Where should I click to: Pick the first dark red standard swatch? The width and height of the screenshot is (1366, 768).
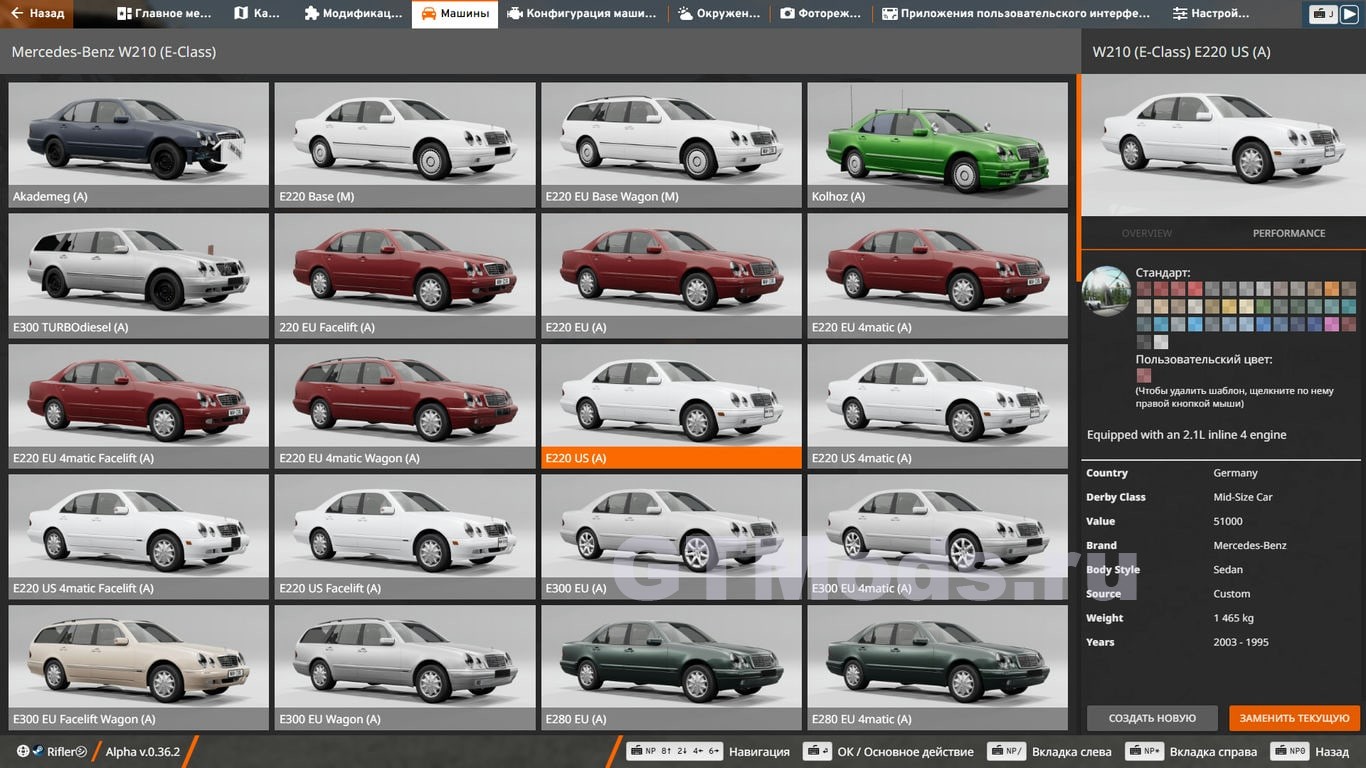[1144, 288]
